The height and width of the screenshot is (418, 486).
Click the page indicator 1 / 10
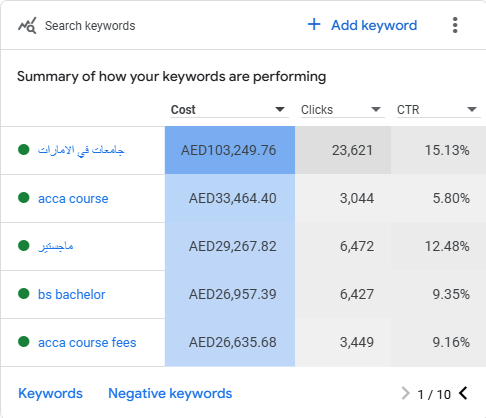[x=434, y=395]
